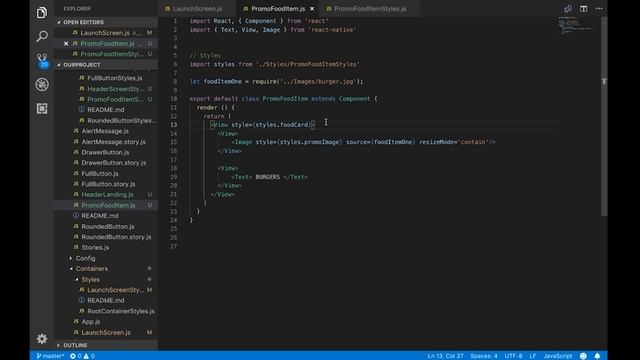Open LaunchScreenSty... file under Styles
640x360 pixels.
(106, 290)
